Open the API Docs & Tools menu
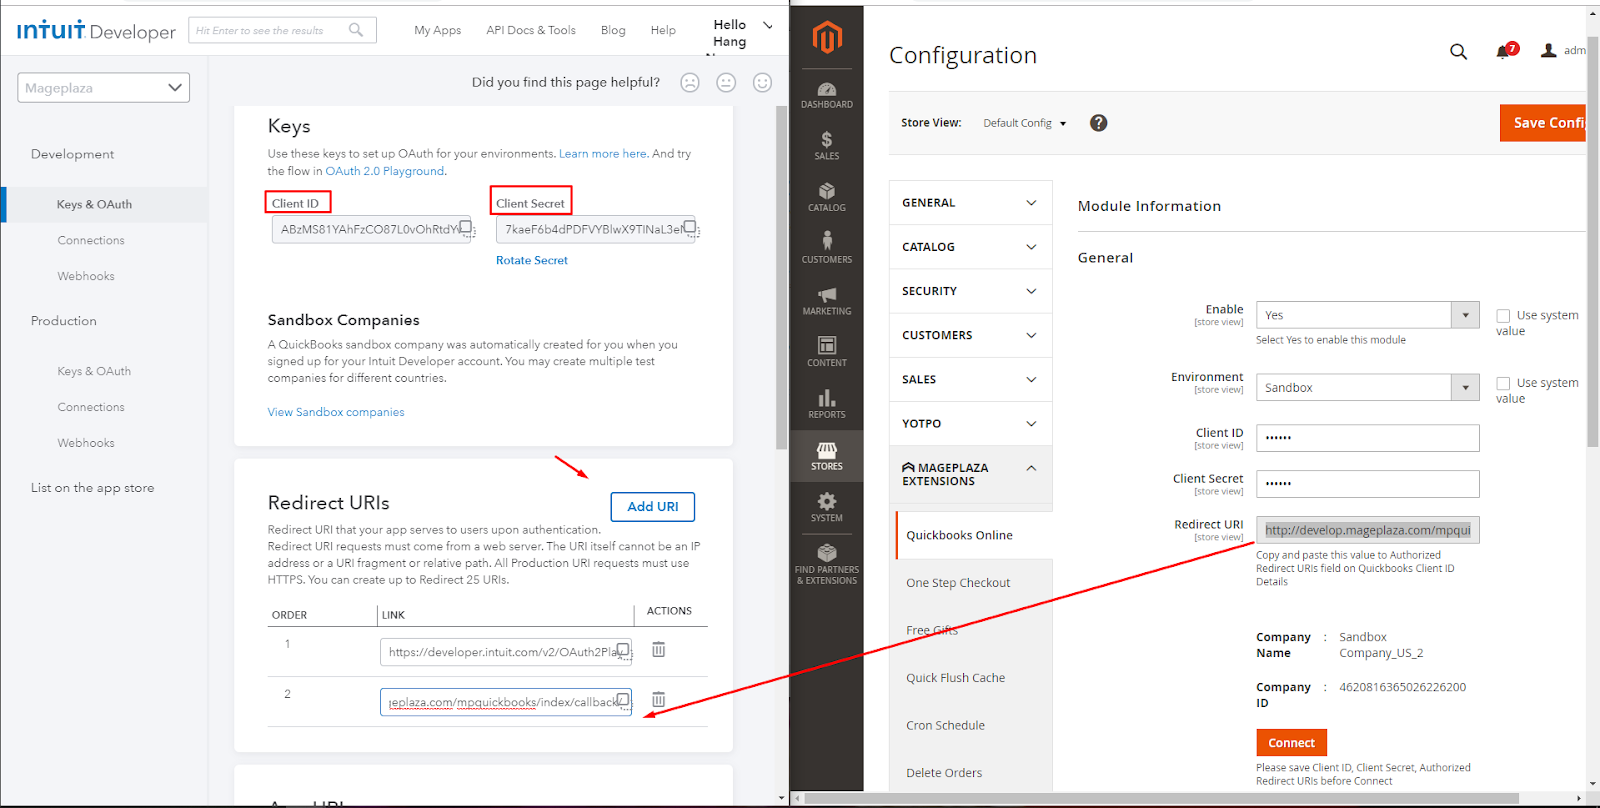The image size is (1600, 808). tap(530, 30)
